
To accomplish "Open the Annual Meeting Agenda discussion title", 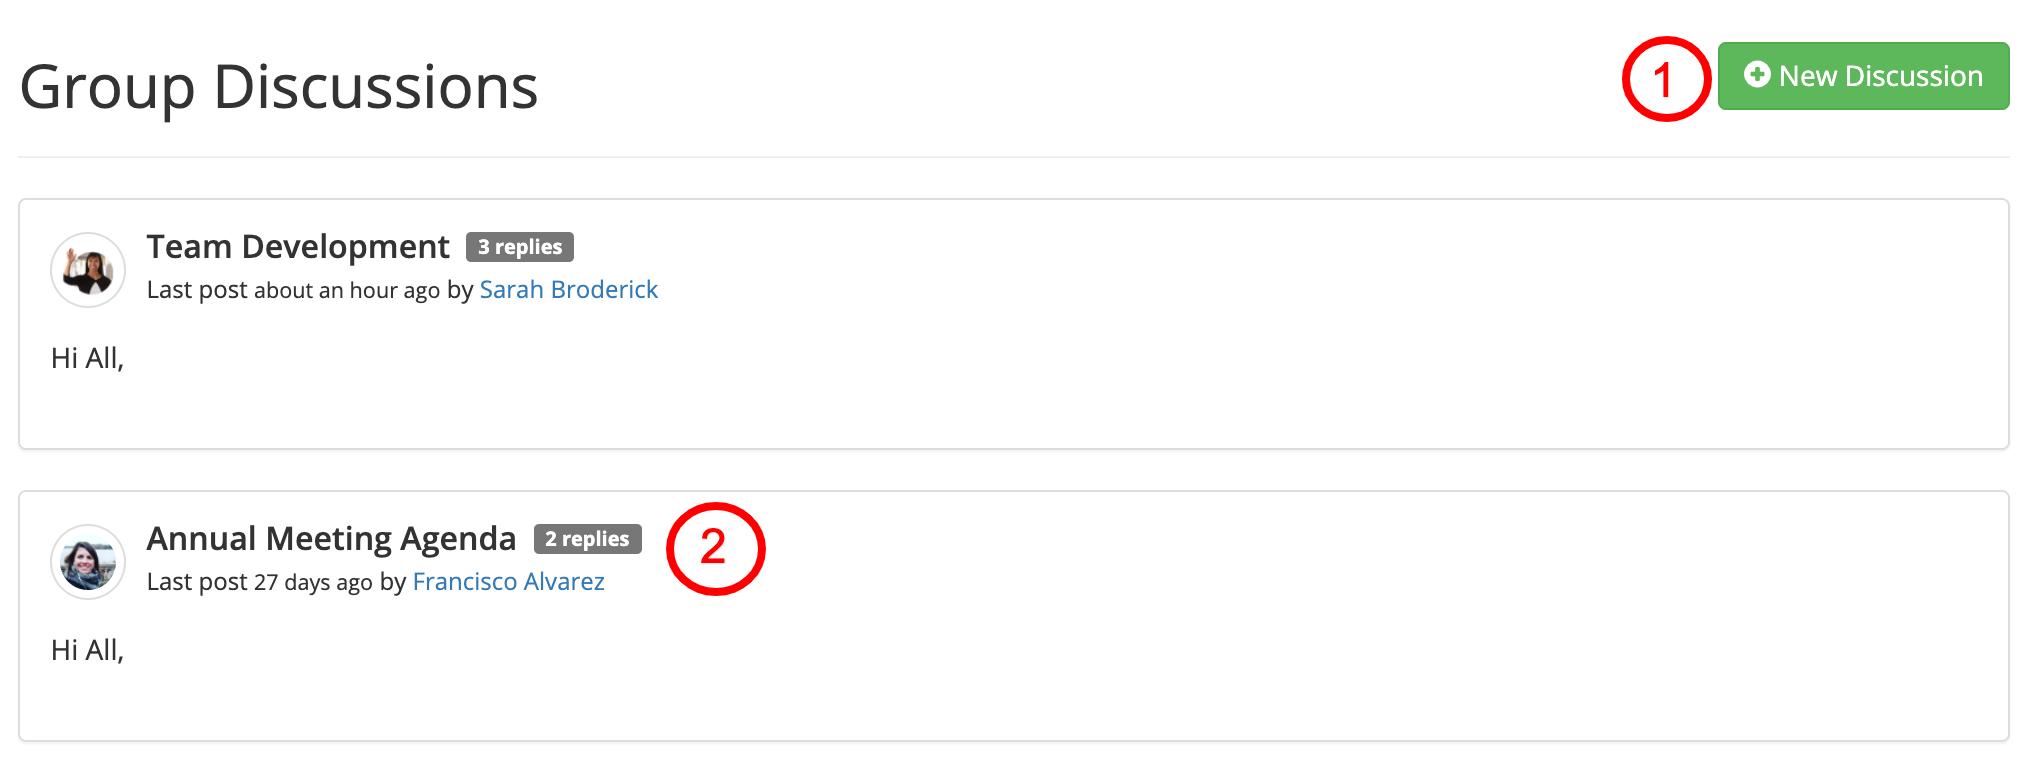I will coord(331,539).
